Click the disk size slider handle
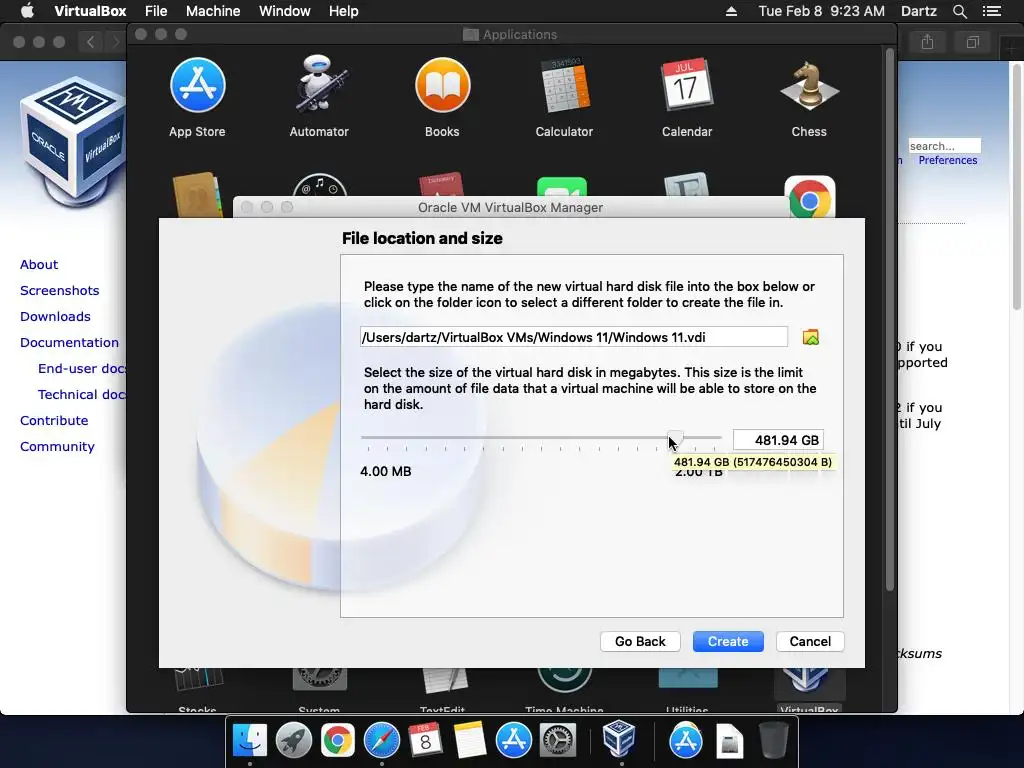Viewport: 1024px width, 768px height. point(675,438)
